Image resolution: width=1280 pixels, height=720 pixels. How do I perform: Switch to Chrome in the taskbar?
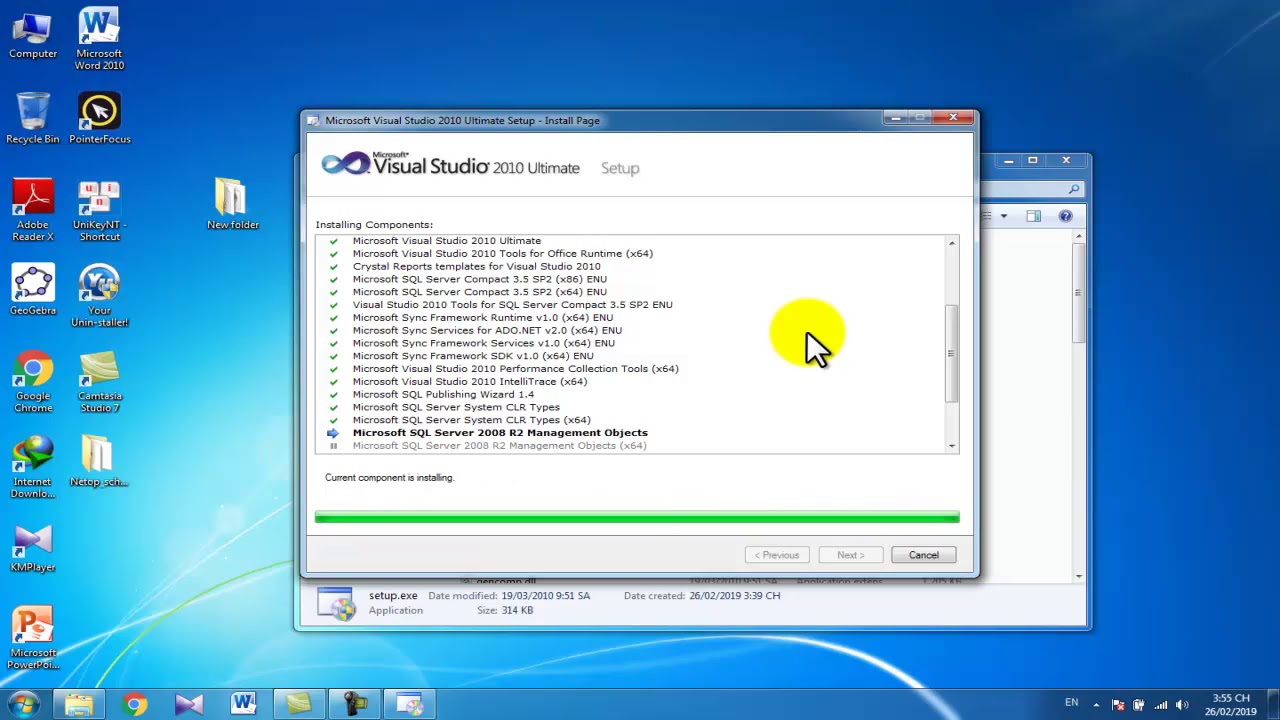click(x=134, y=704)
